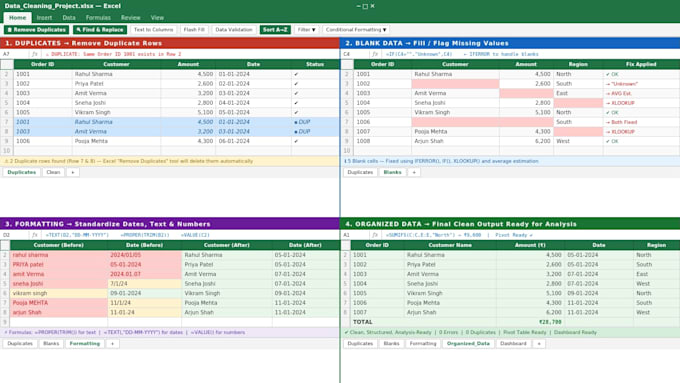
Task: Open the View ribbon tab
Action: click(157, 18)
